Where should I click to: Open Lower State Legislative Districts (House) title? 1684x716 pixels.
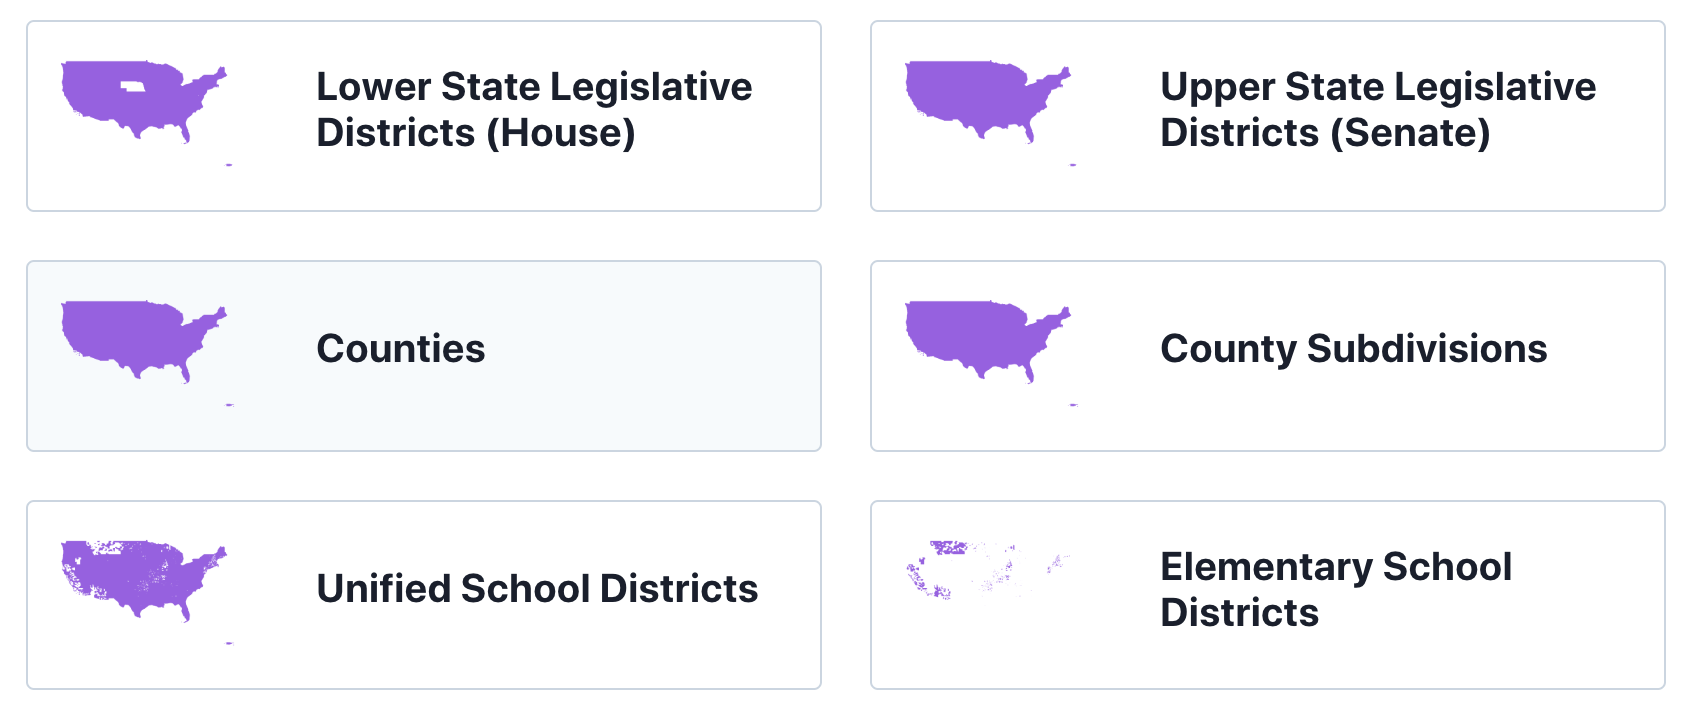(534, 110)
